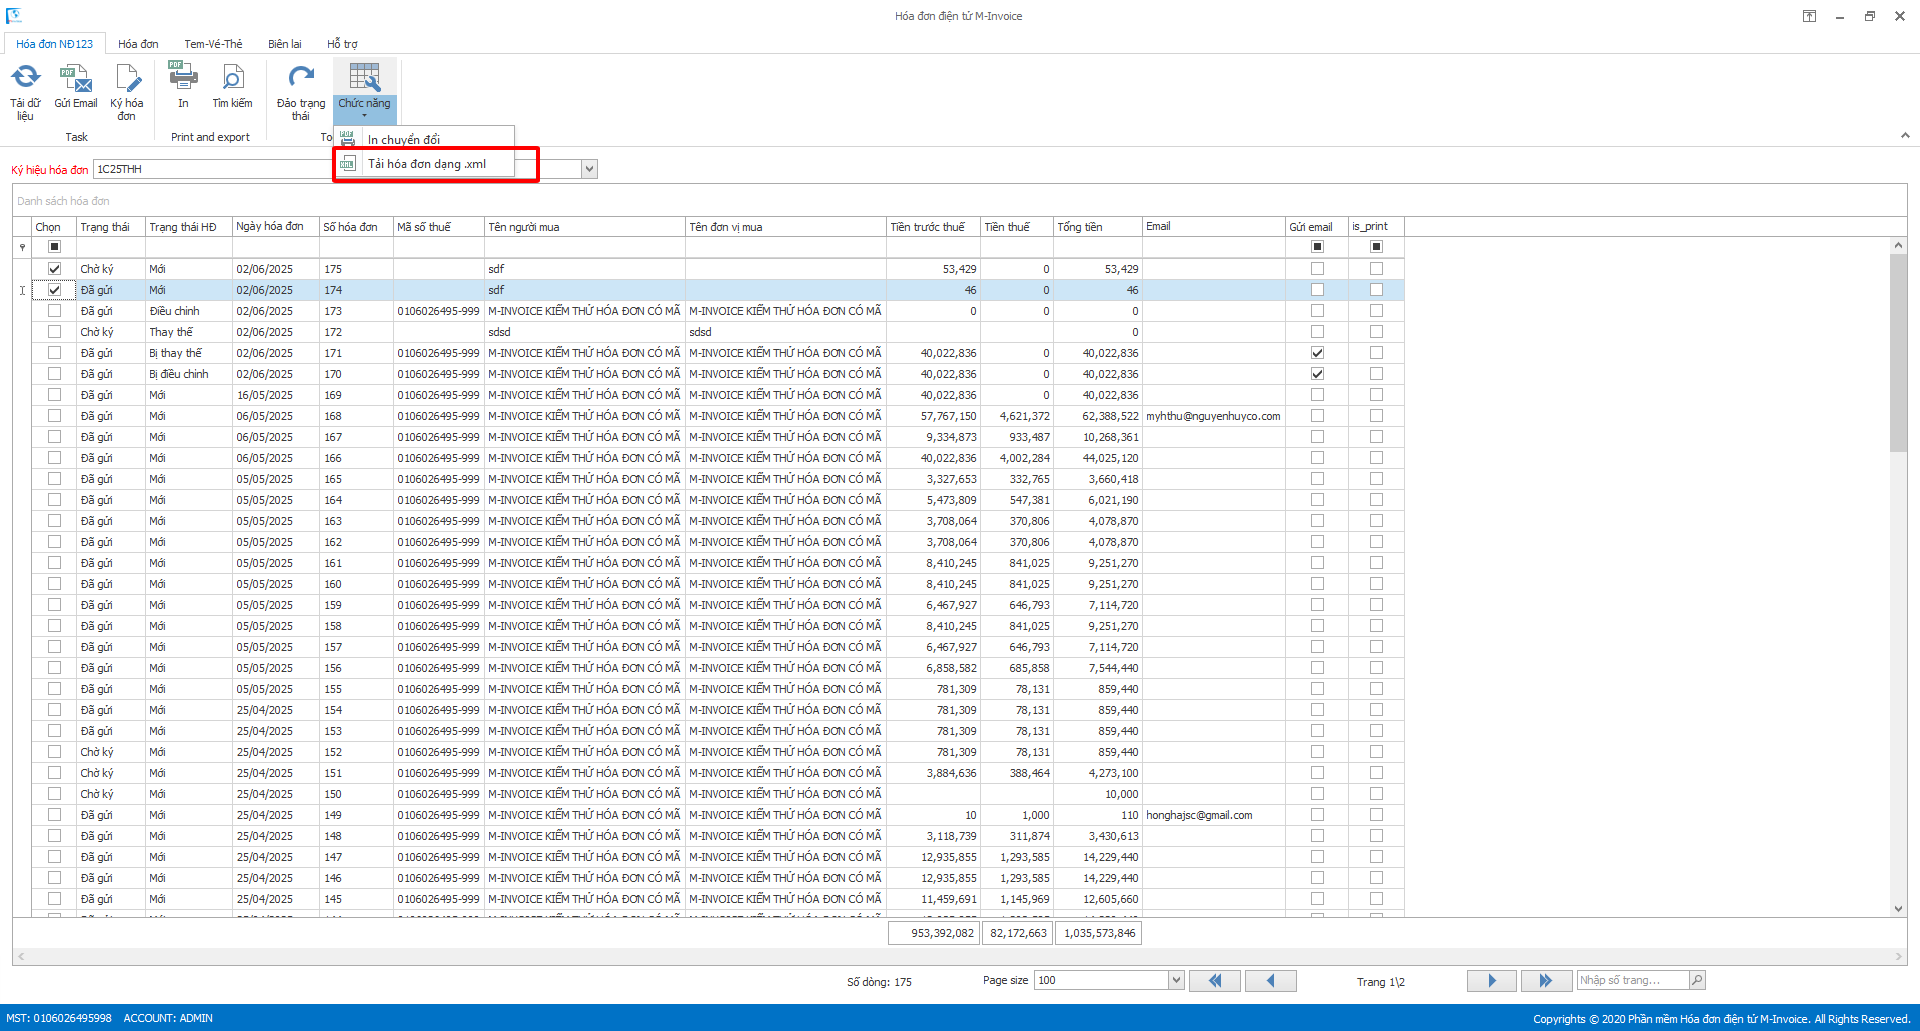1920x1031 pixels.
Task: Click the Tên người mua filter cell
Action: (x=585, y=247)
